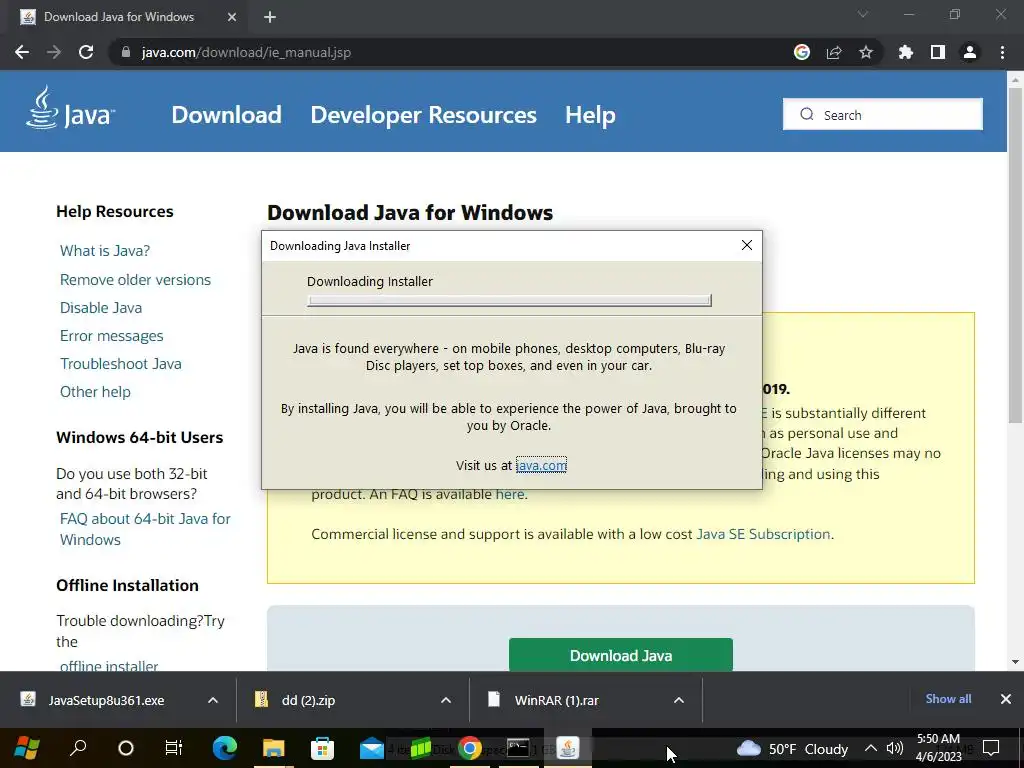Bookmark this page with star icon
Screen dimensions: 1024x768
866,52
